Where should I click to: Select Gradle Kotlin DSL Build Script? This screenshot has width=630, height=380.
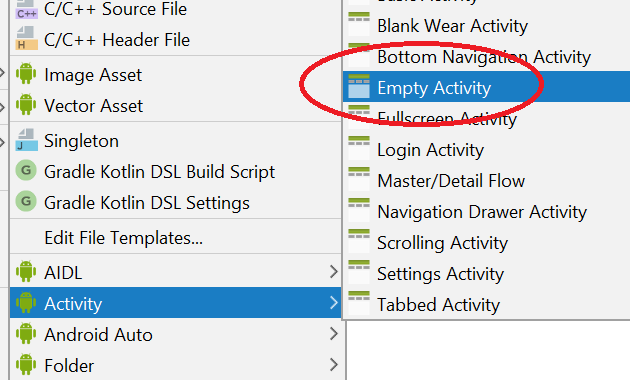coord(176,172)
